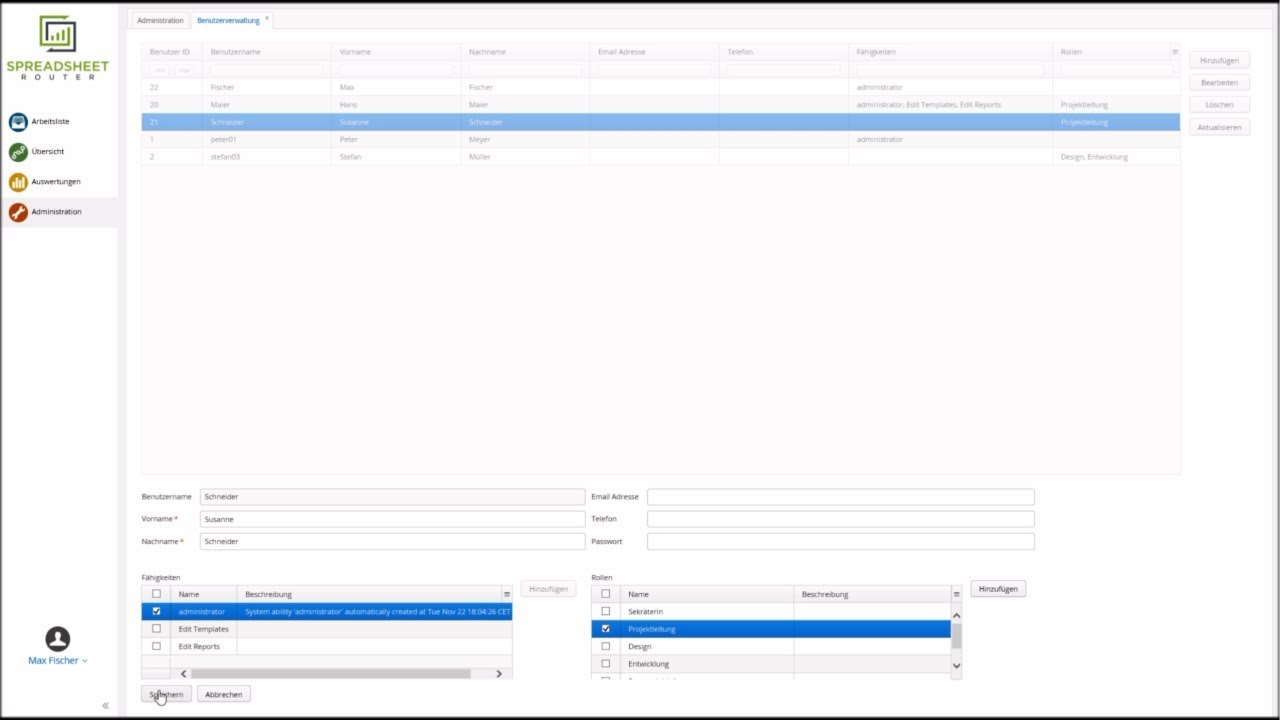Open Fähigkeiten grid column menu icon
1280x720 pixels.
(507, 594)
